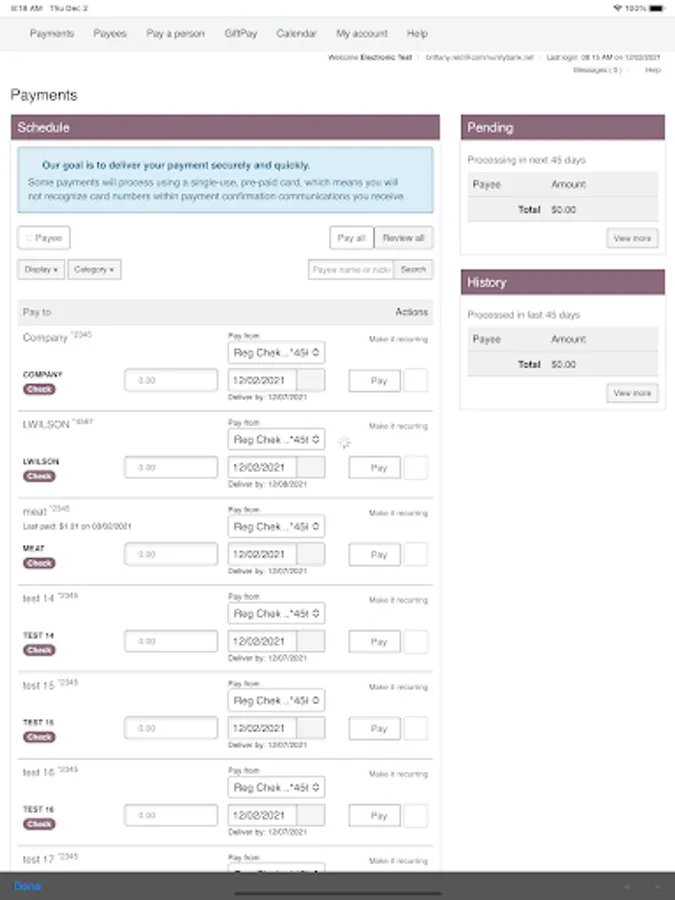Click the Check badge under LWILSON

[39, 476]
